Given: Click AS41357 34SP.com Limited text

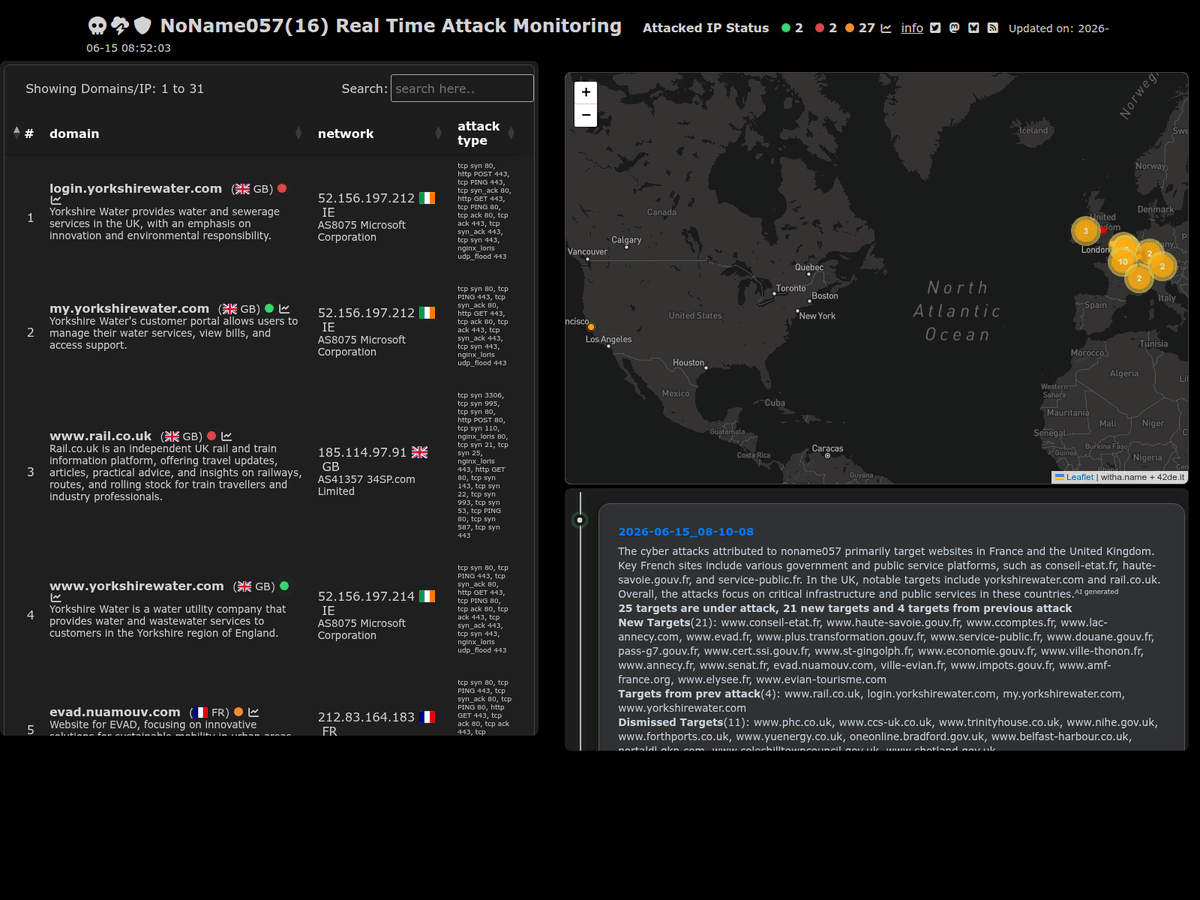Looking at the screenshot, I should point(366,485).
